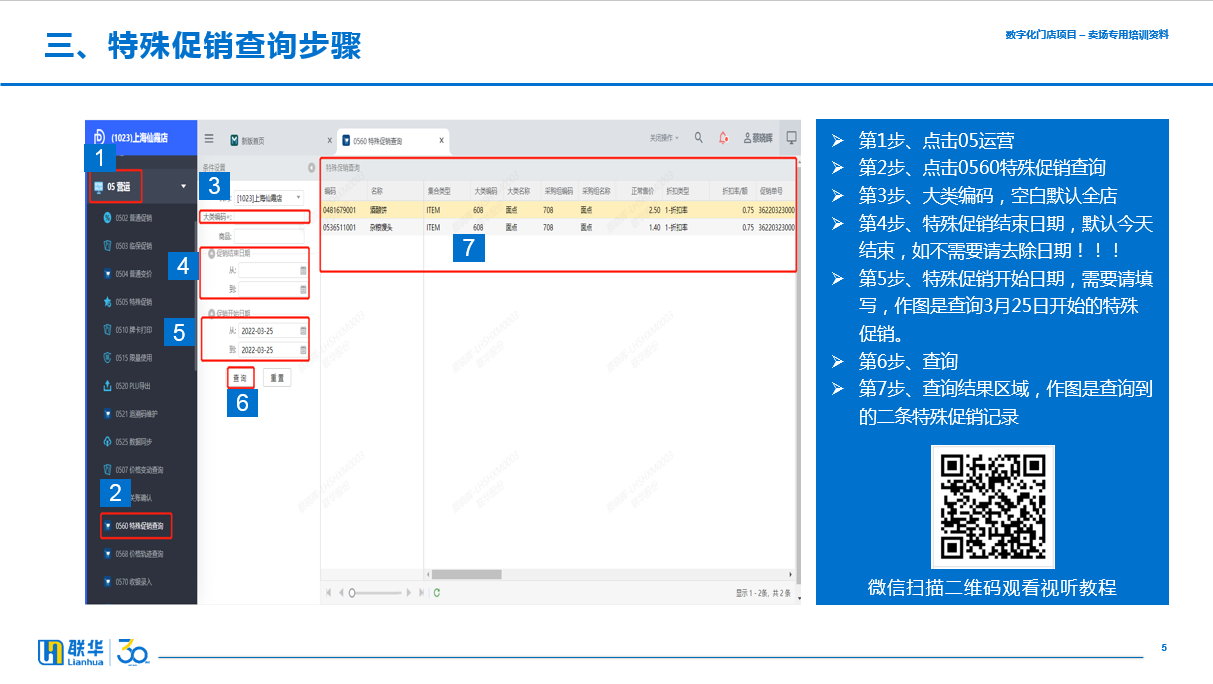Click the WeChat QR code image
1213x684 pixels.
coord(993,507)
